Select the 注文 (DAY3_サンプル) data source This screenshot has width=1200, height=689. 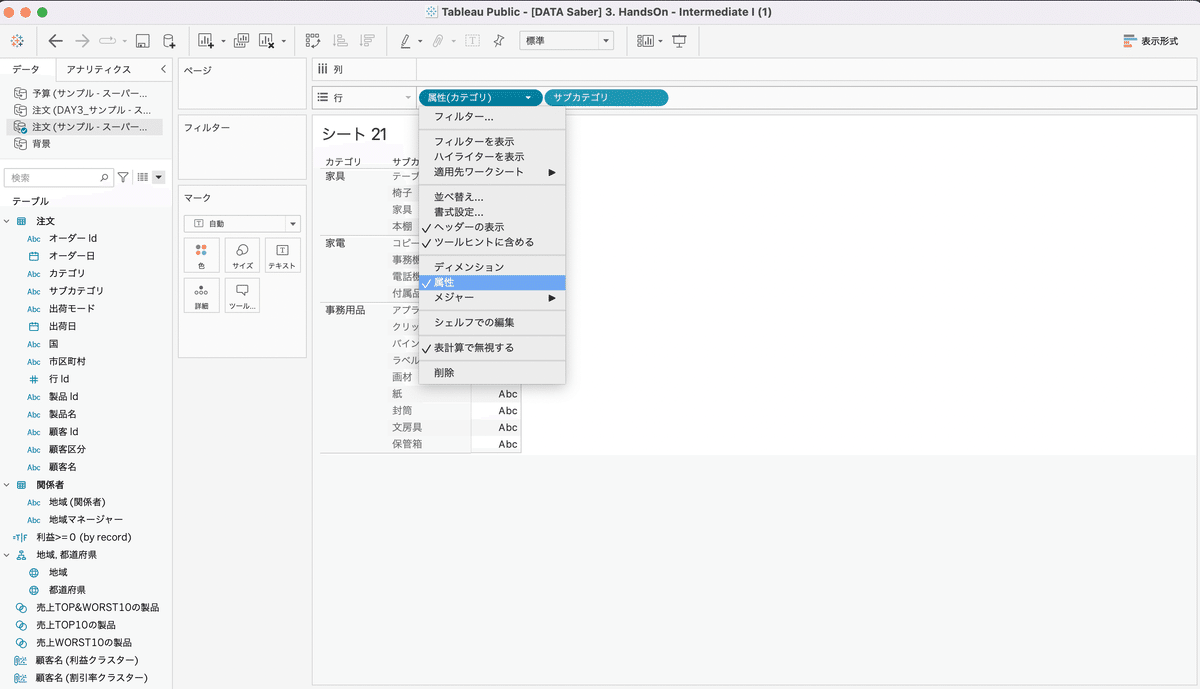(91, 110)
